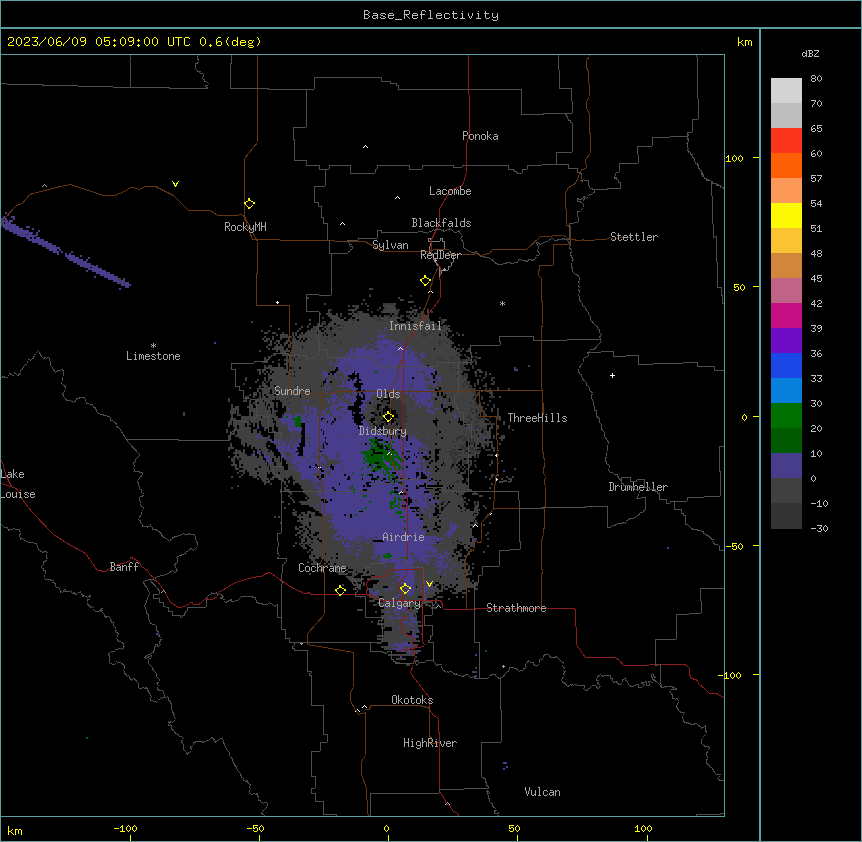The image size is (862, 842).
Task: Click the pink 42-45 dBZ legend swatch
Action: click(x=786, y=290)
